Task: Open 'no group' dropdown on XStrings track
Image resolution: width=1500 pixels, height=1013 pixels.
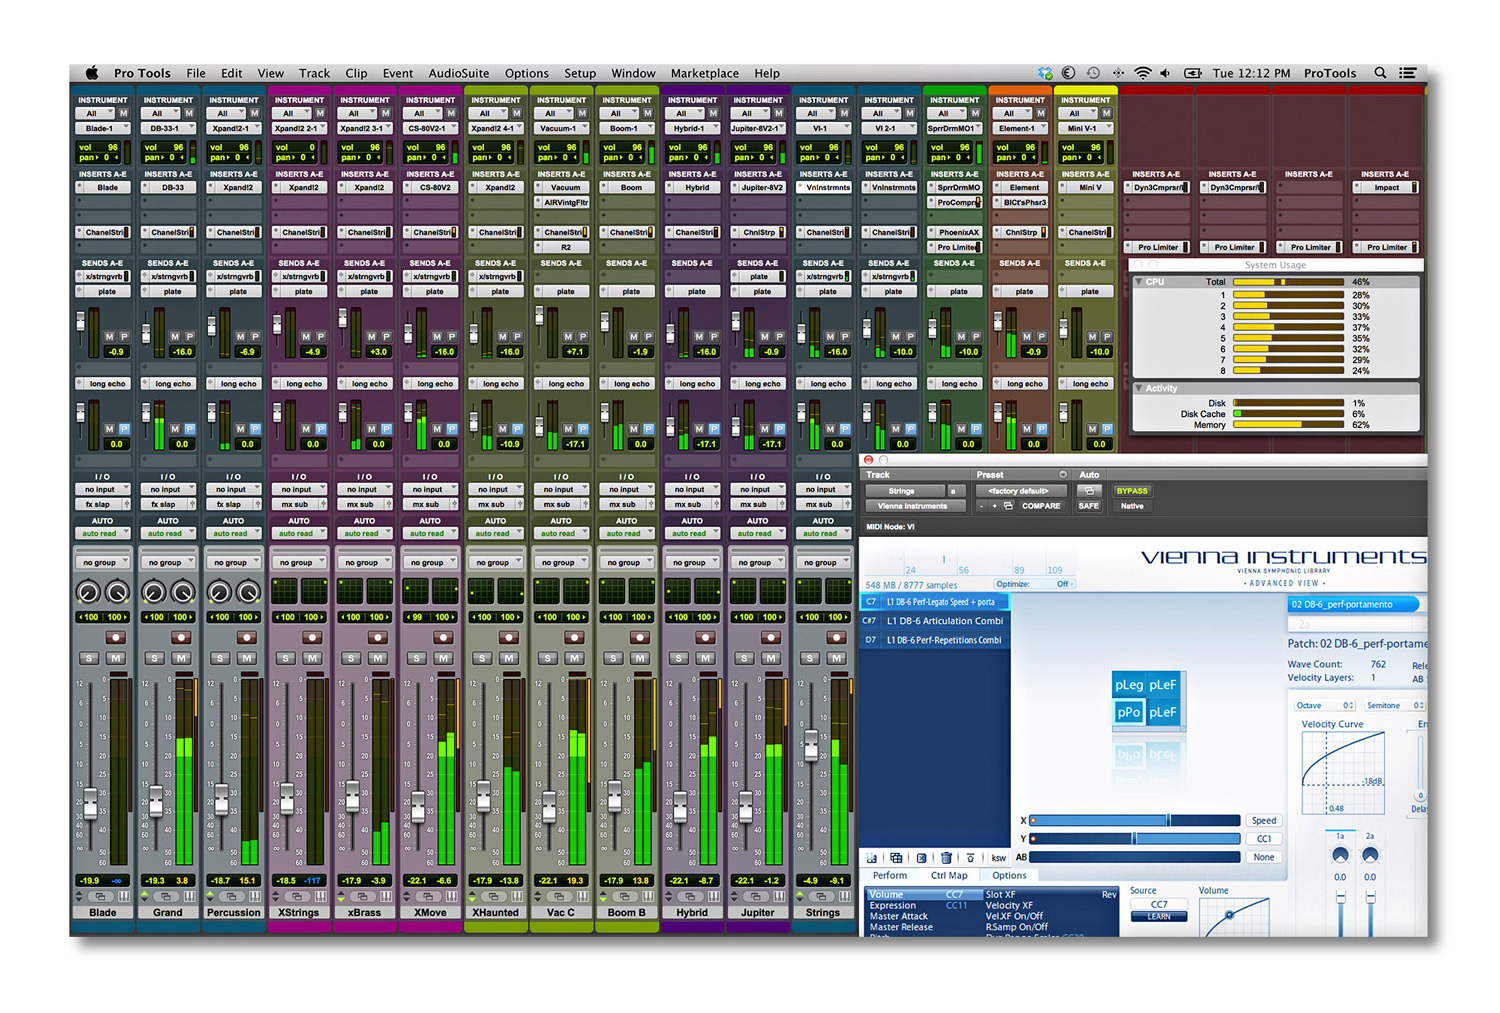Action: (x=298, y=562)
